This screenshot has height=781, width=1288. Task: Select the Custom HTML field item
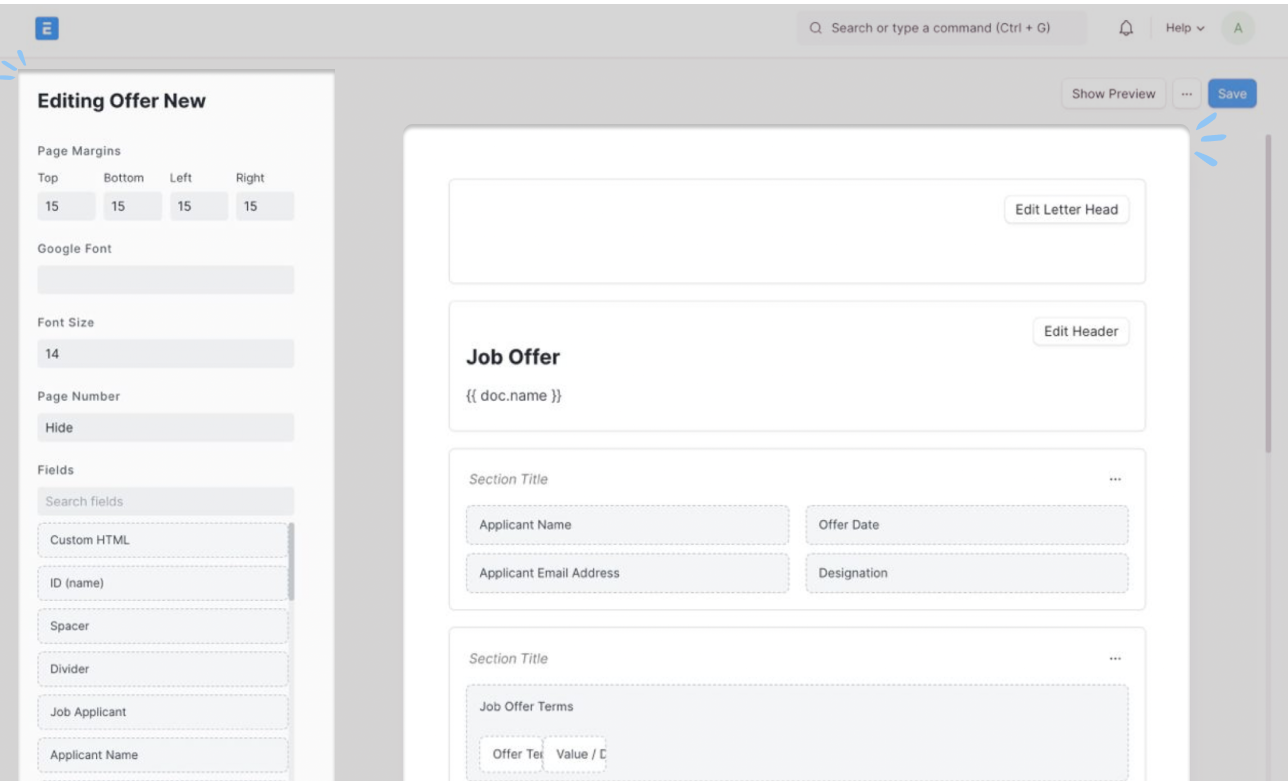163,540
